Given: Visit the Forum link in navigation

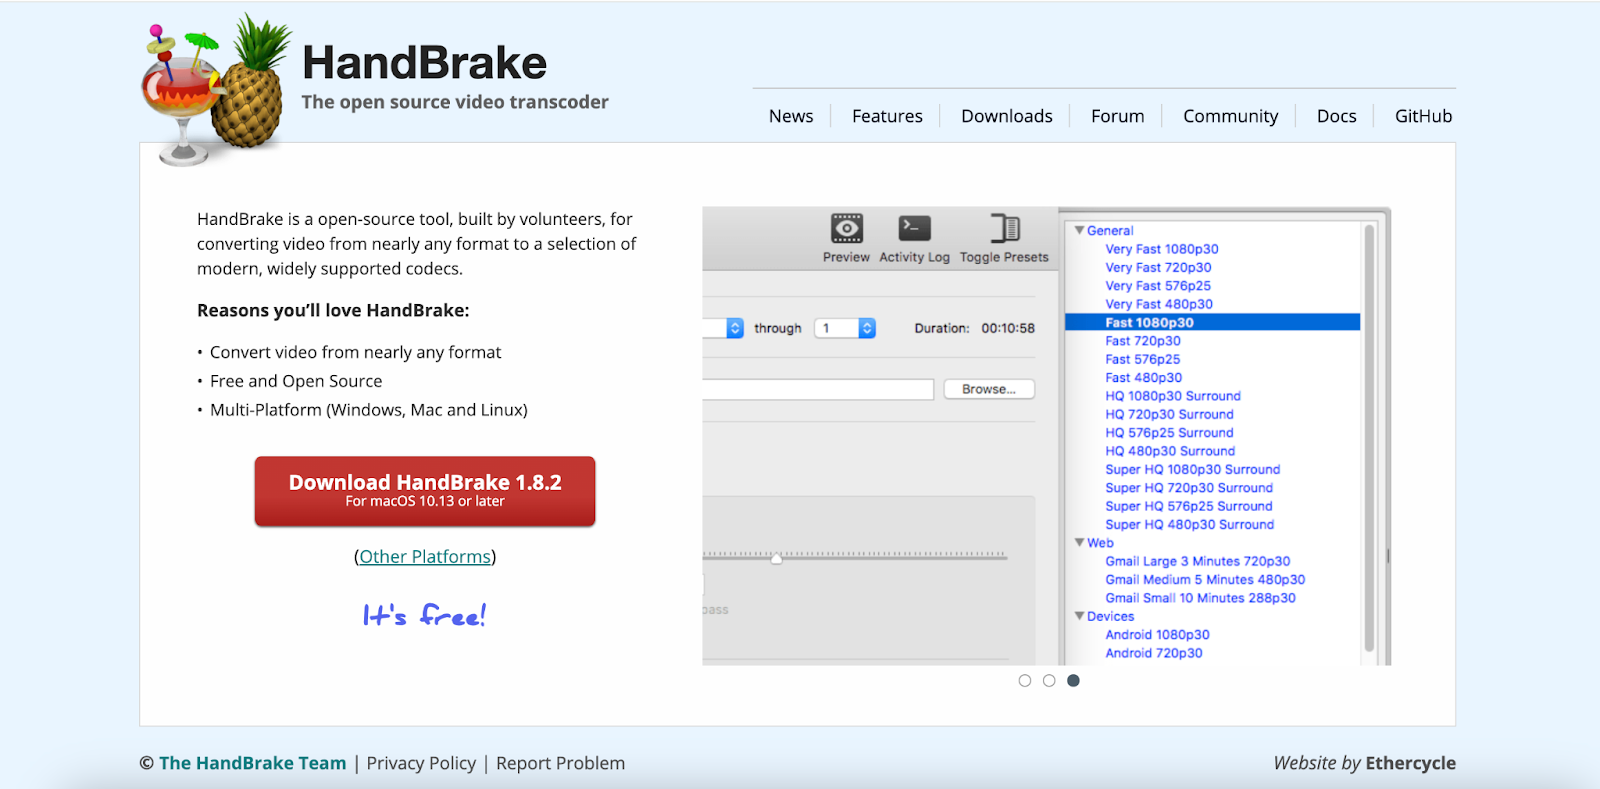Looking at the screenshot, I should [1117, 116].
